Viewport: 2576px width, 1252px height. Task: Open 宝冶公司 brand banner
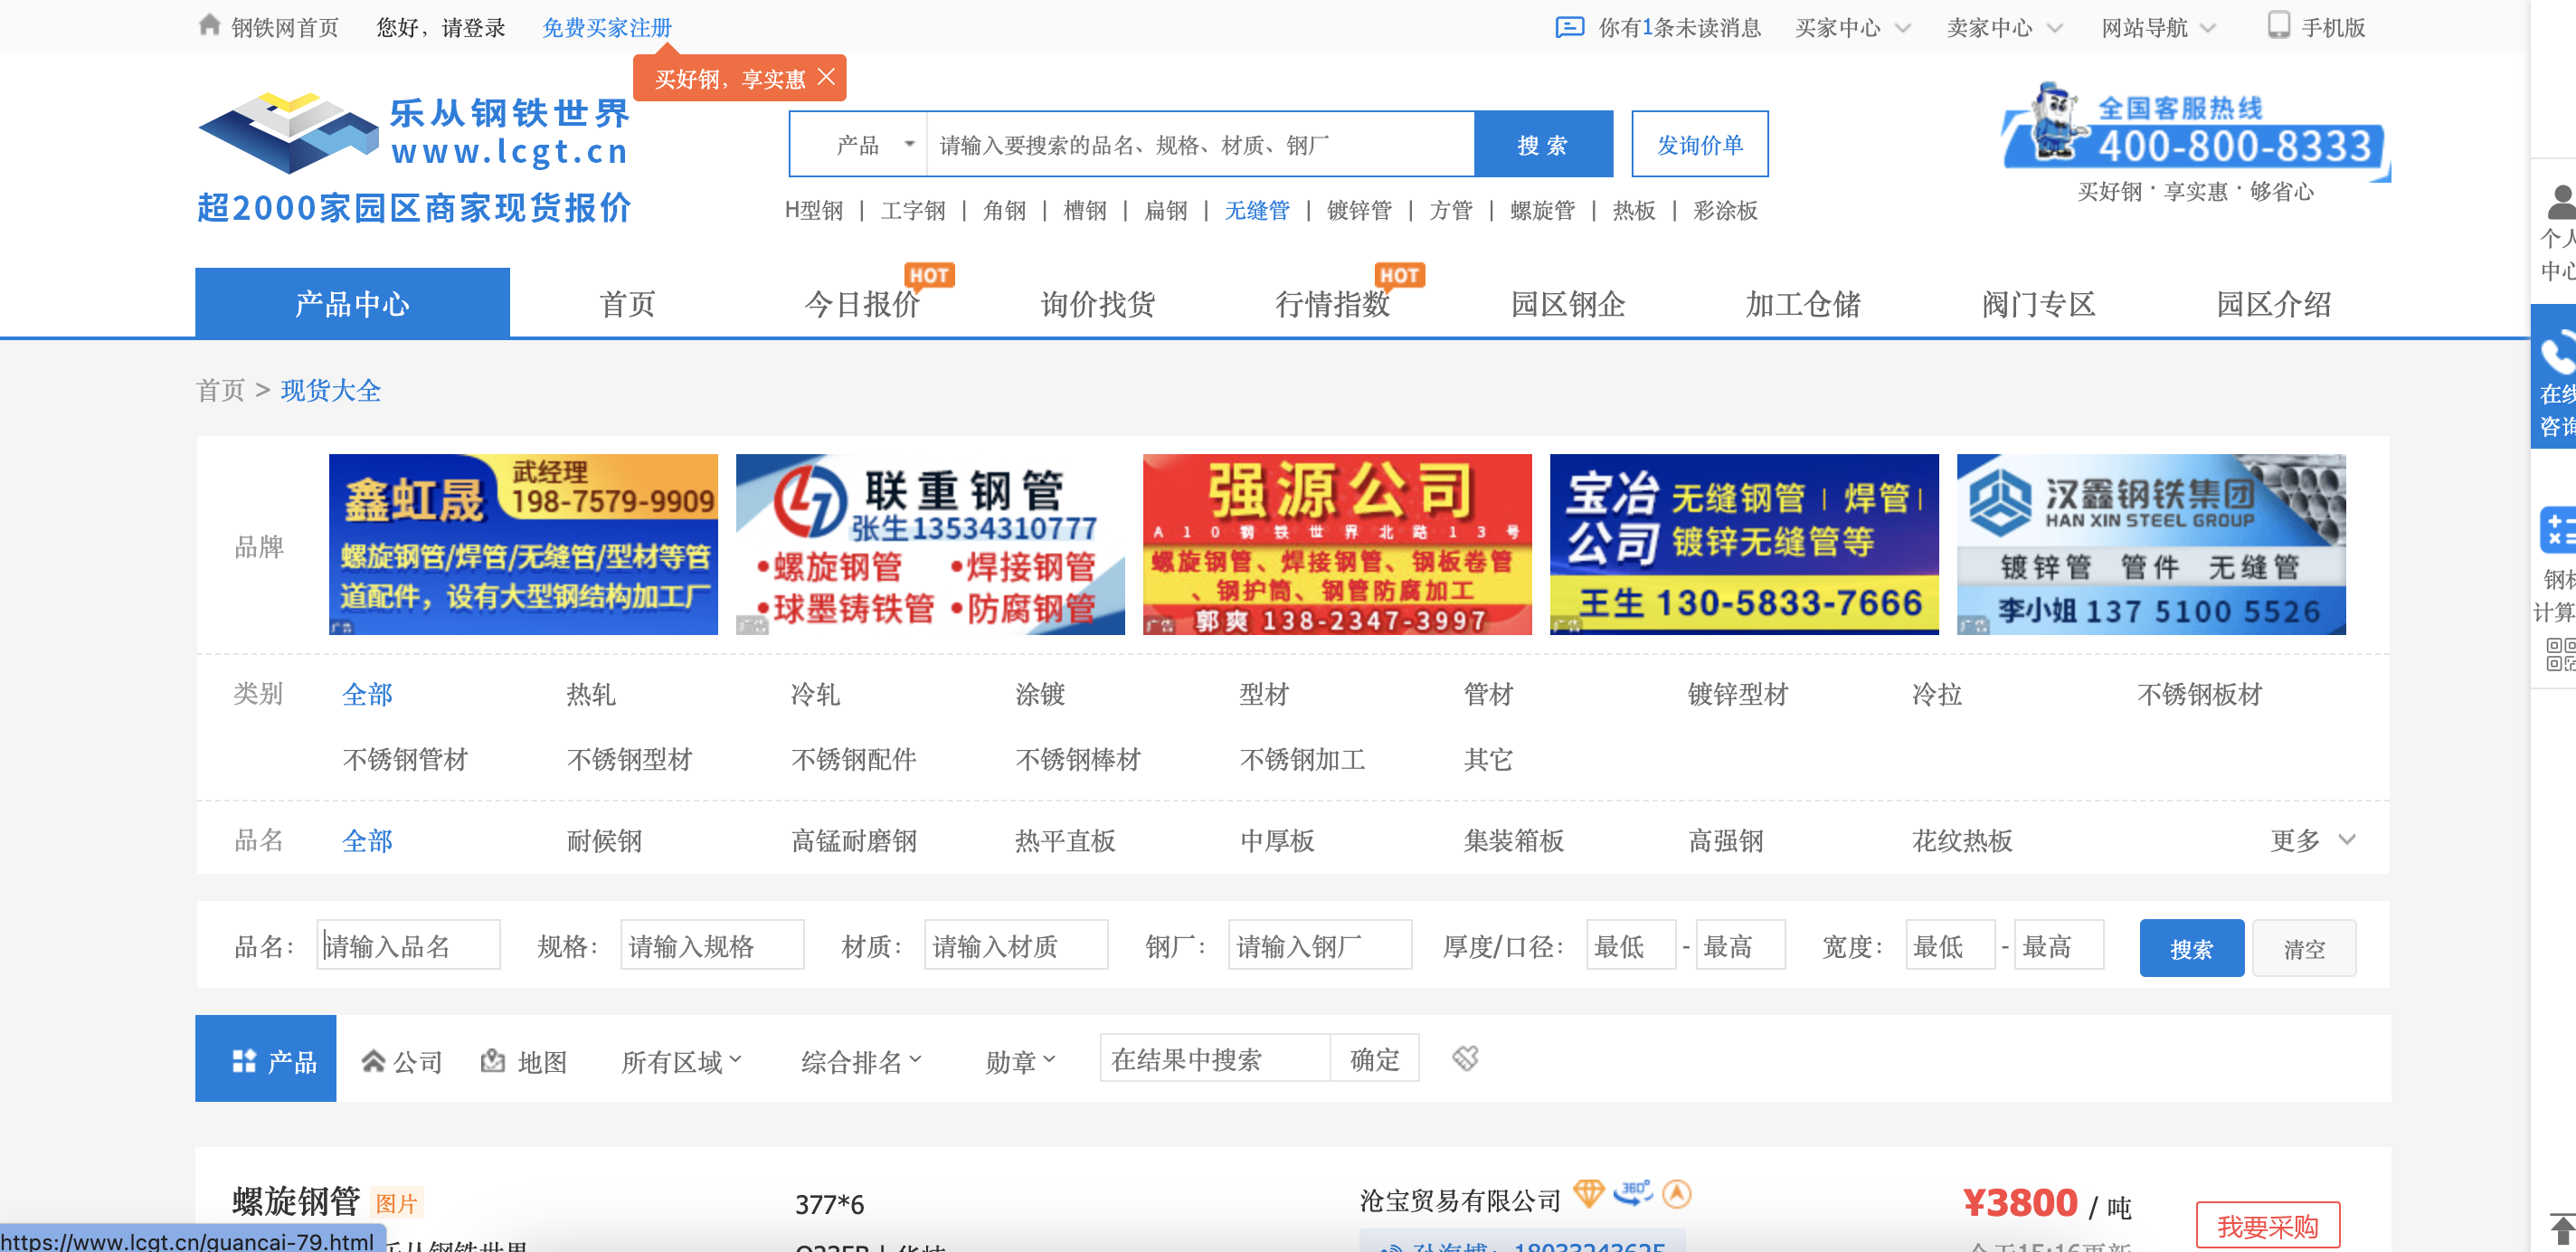coord(1744,544)
